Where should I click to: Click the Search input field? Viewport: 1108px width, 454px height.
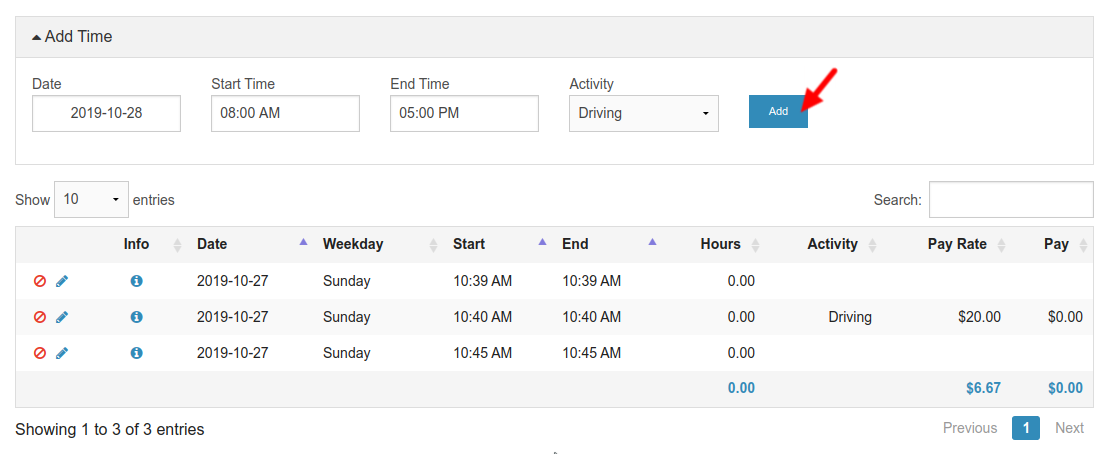1010,200
